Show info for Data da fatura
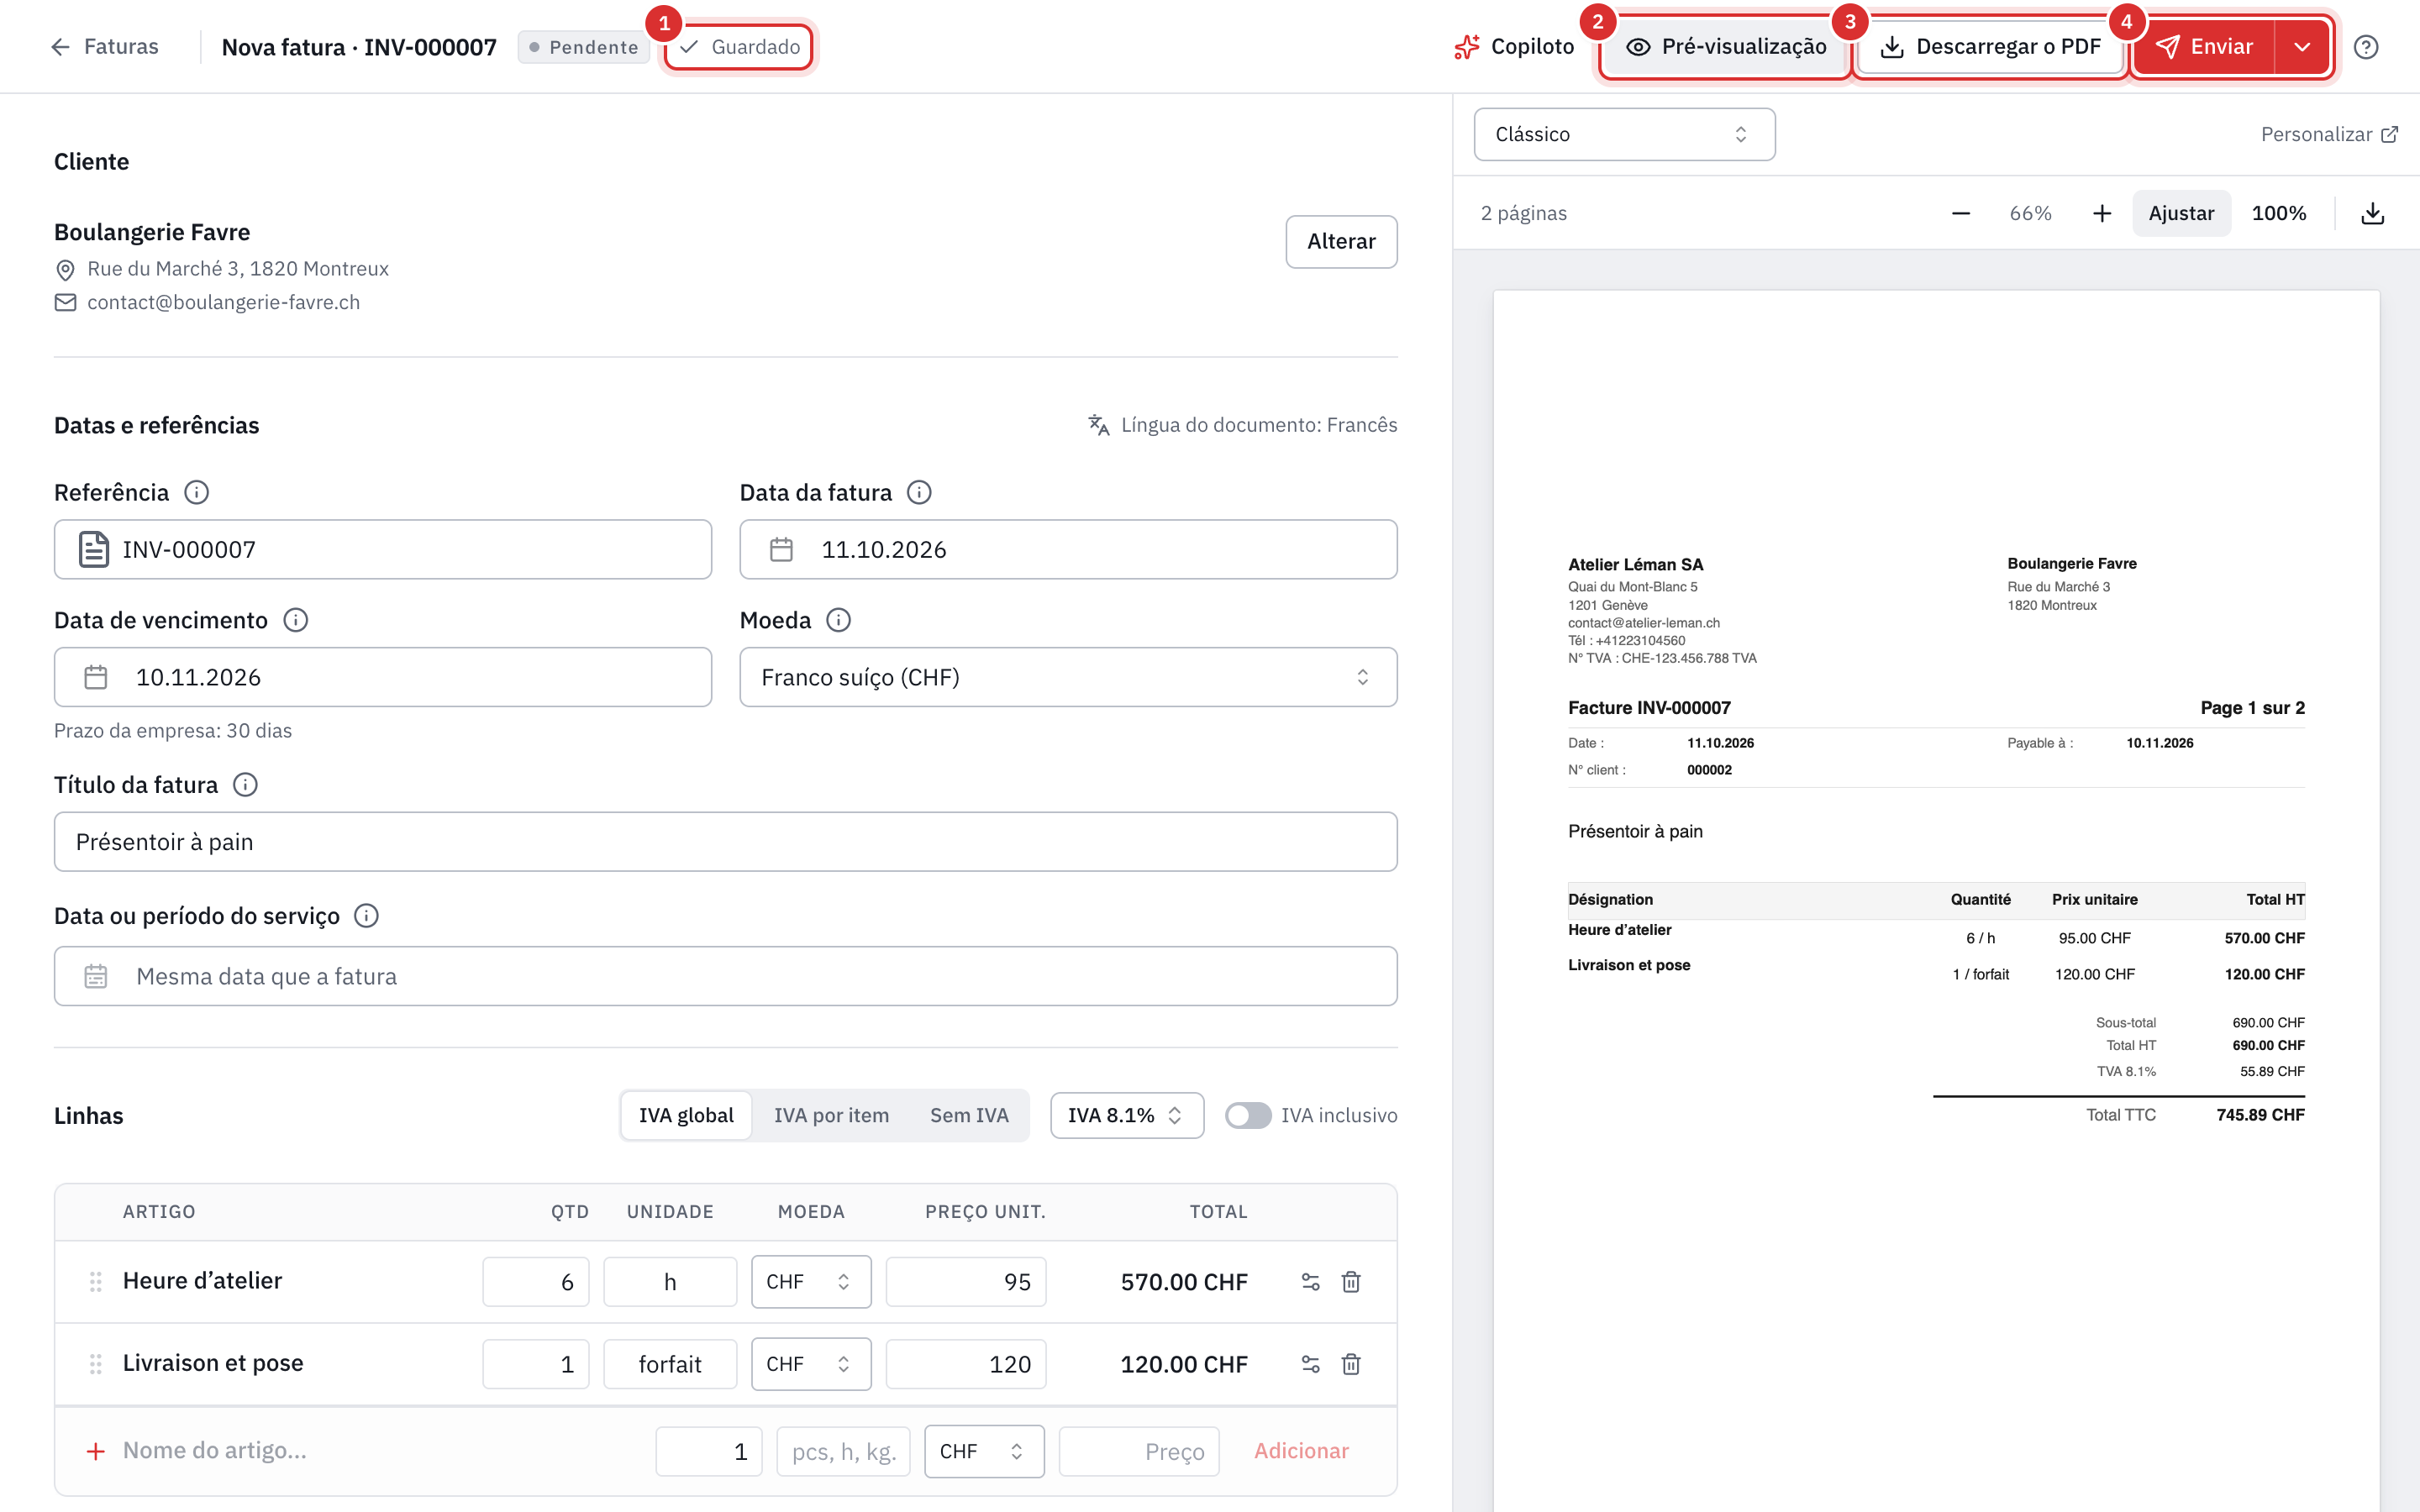Viewport: 2420px width, 1512px height. pos(919,492)
